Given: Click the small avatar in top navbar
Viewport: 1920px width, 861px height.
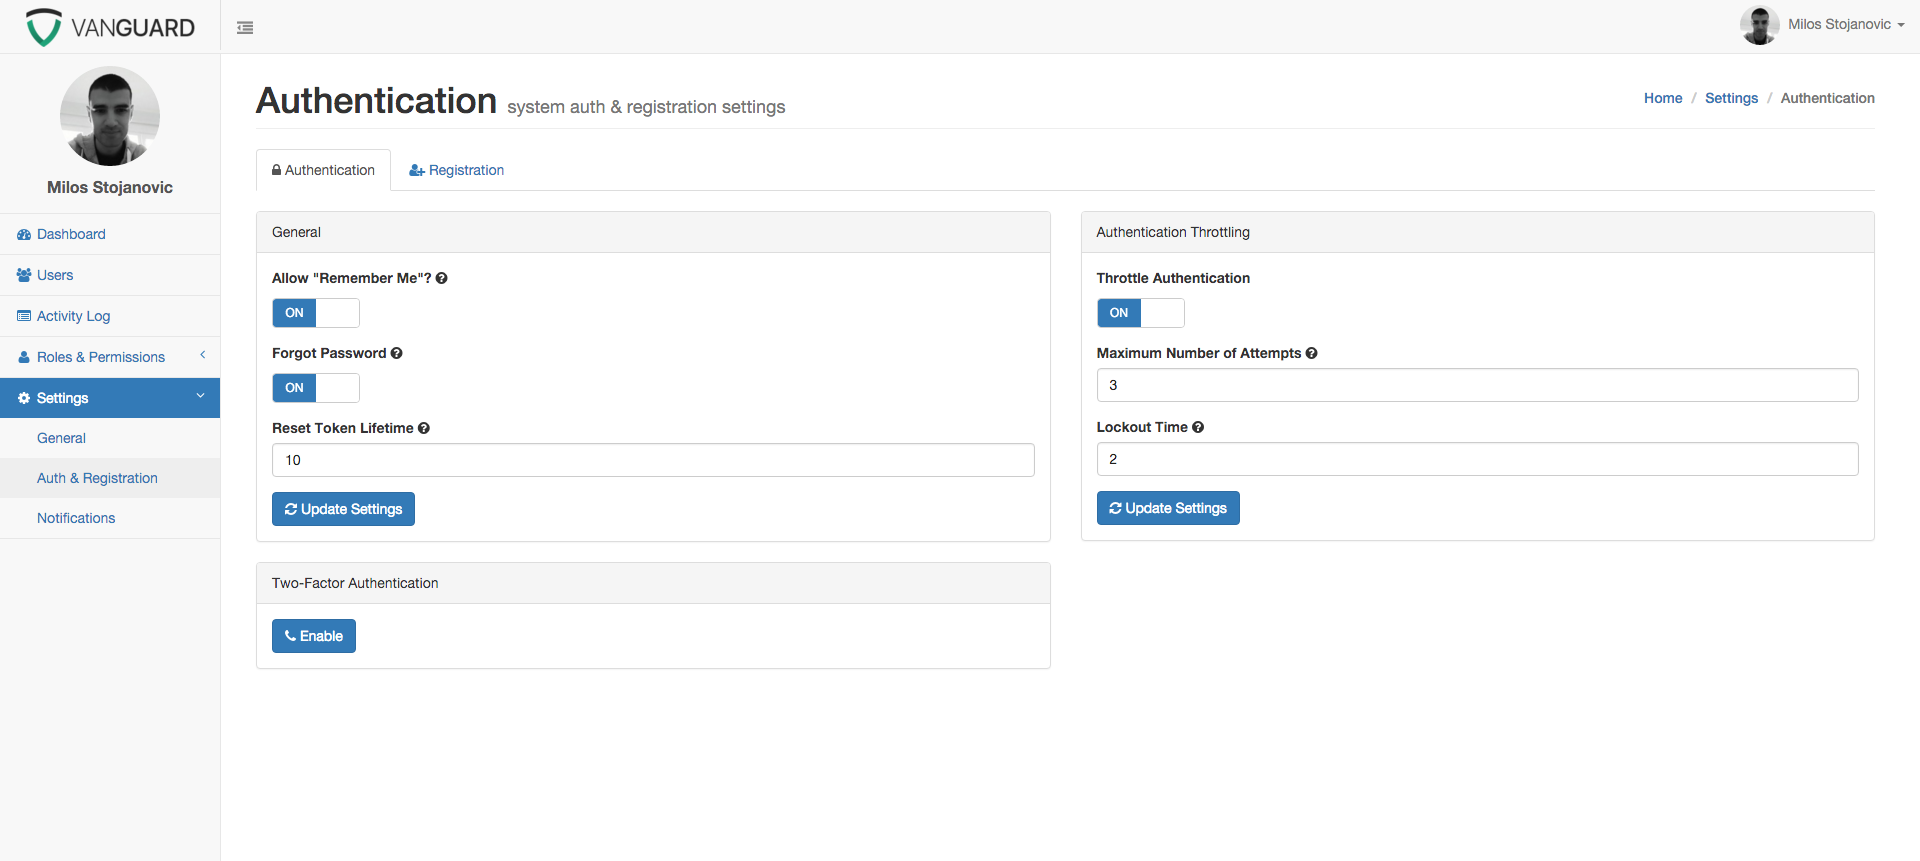Looking at the screenshot, I should click(1759, 25).
